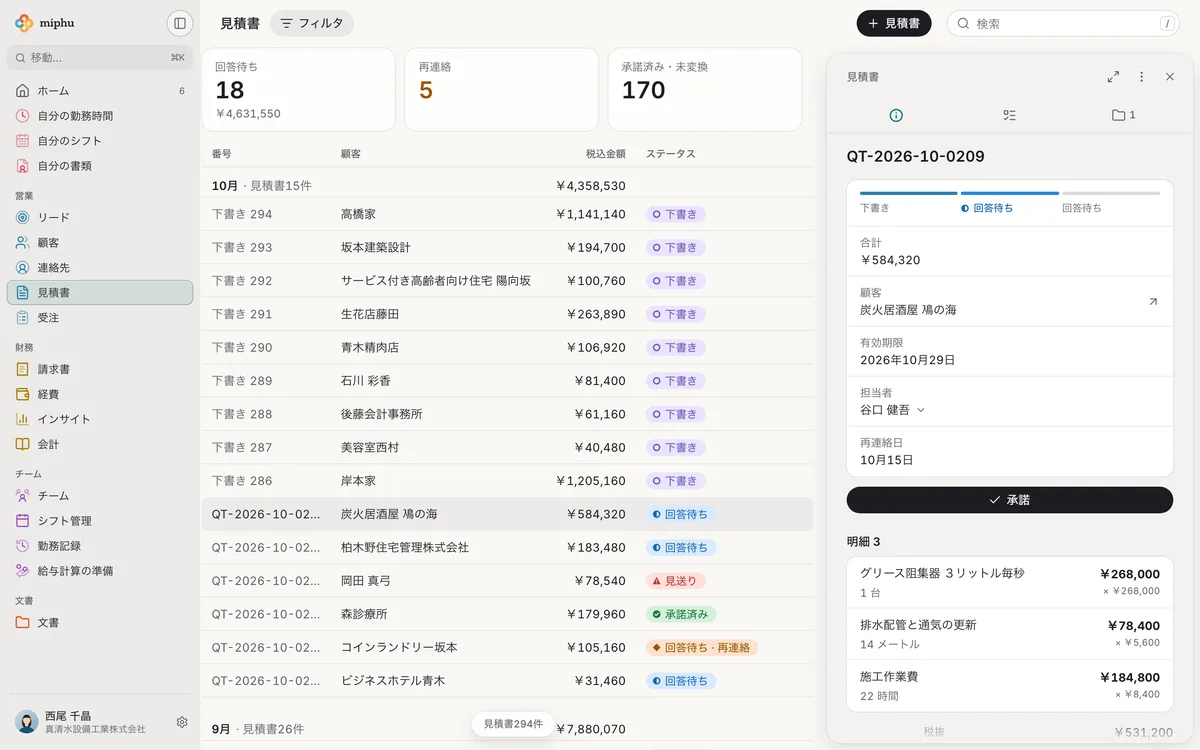Open 会計 in sidebar

[100, 444]
